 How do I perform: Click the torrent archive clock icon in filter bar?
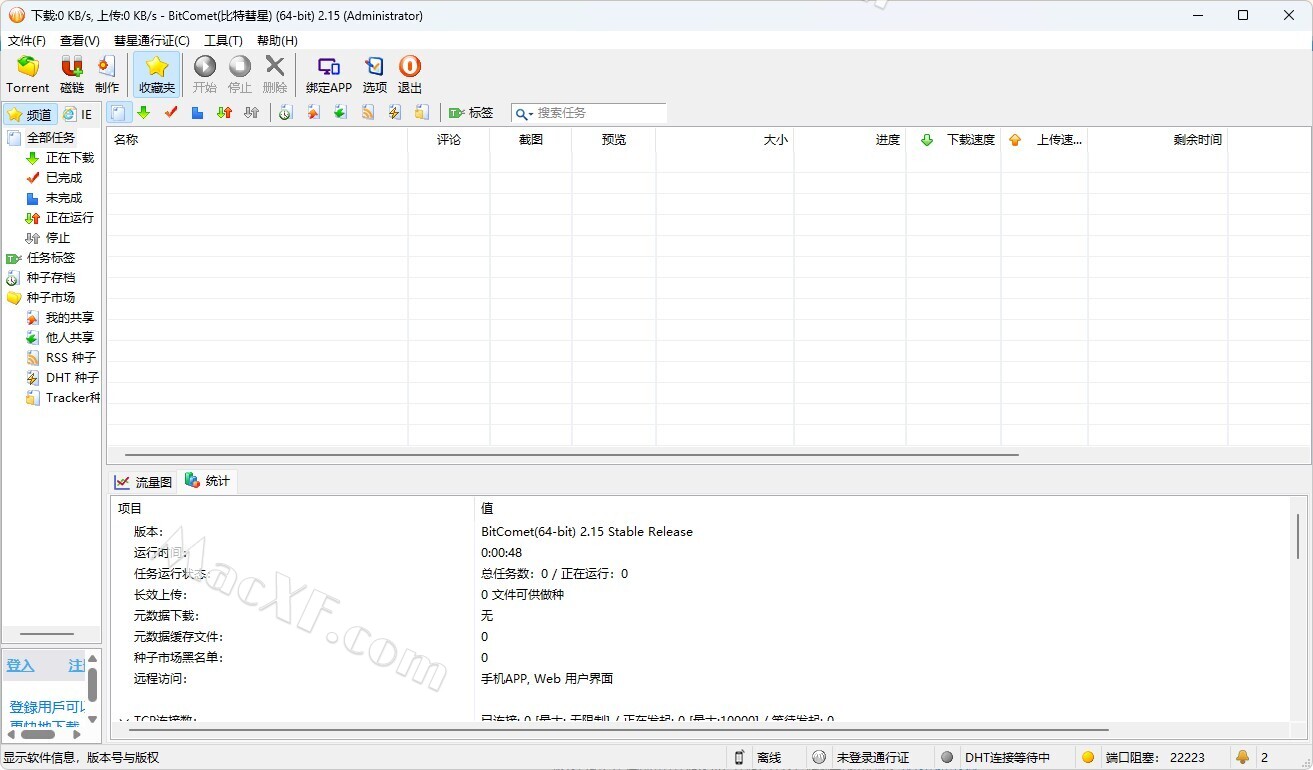pyautogui.click(x=286, y=113)
